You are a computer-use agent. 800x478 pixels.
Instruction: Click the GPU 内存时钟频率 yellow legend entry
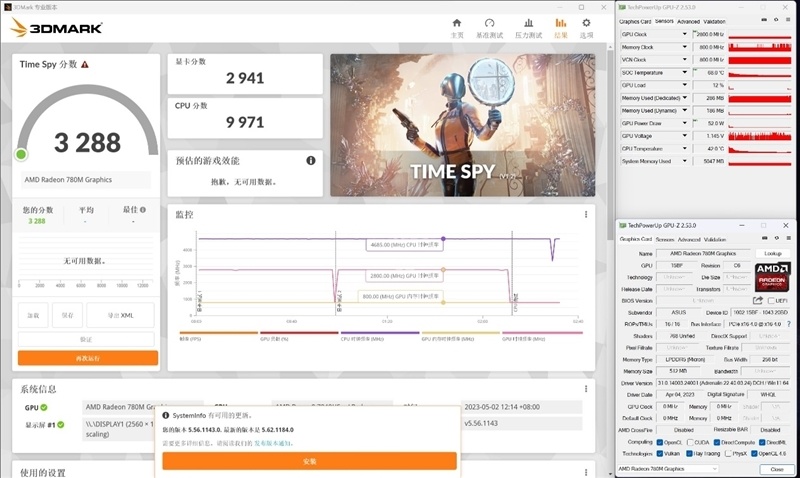(460, 336)
